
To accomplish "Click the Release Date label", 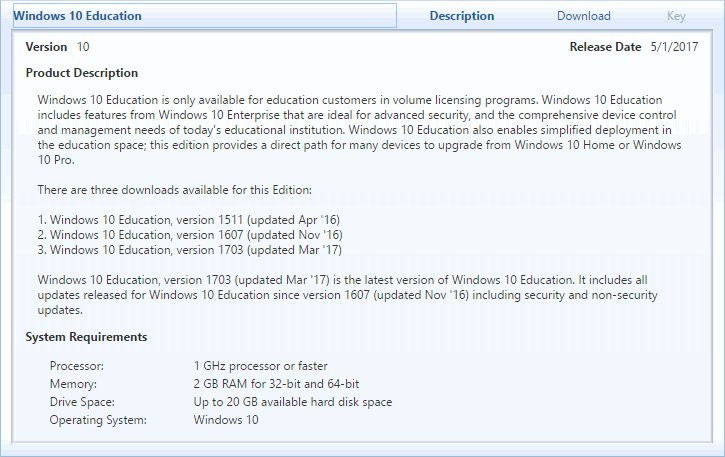I will 605,47.
